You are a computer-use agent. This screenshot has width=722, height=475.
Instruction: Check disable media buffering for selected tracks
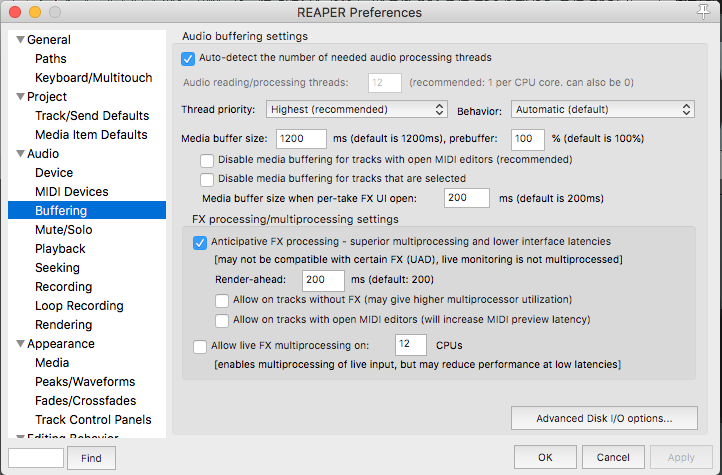pos(207,179)
